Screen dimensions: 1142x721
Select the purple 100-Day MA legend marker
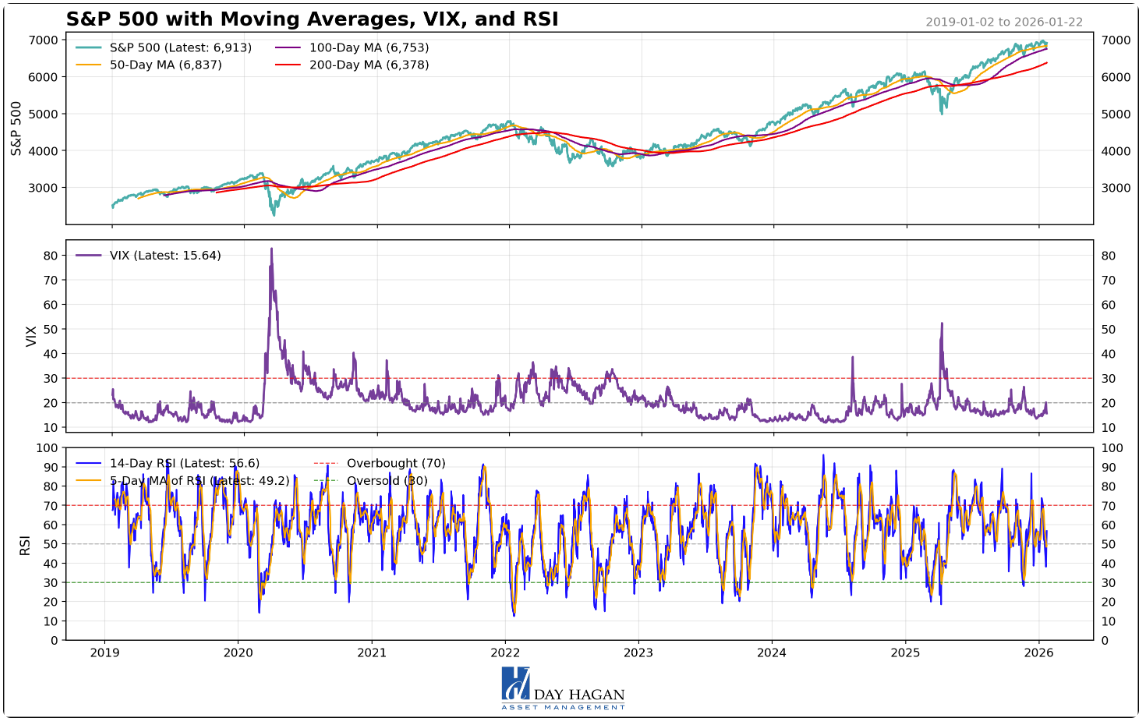tap(286, 48)
